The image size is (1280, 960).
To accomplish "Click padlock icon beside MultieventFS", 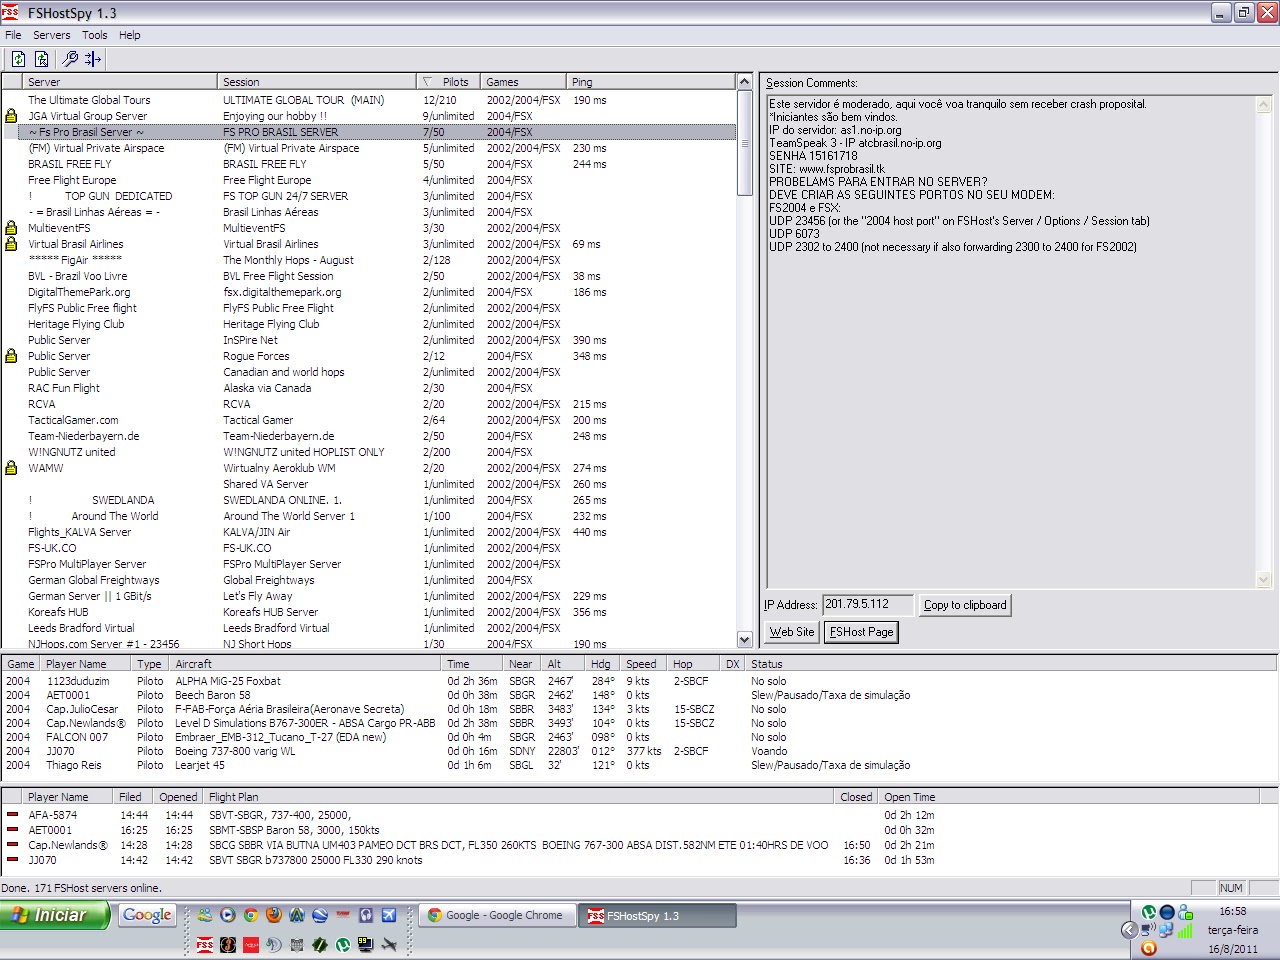I will pos(11,228).
